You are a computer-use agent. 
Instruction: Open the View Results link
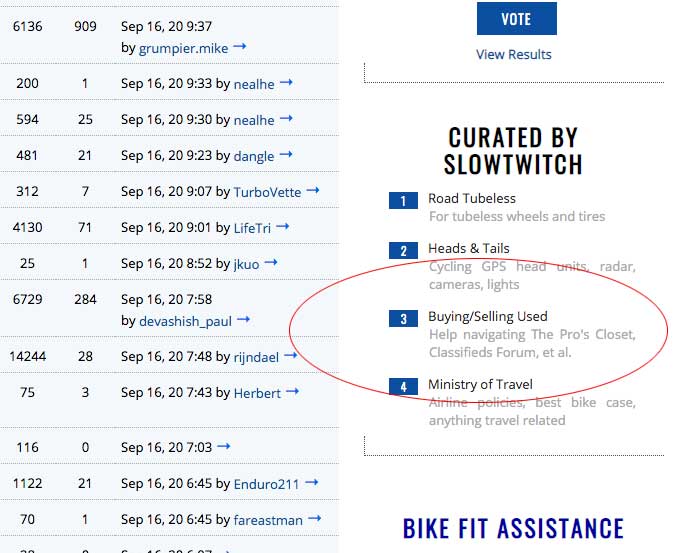point(513,54)
